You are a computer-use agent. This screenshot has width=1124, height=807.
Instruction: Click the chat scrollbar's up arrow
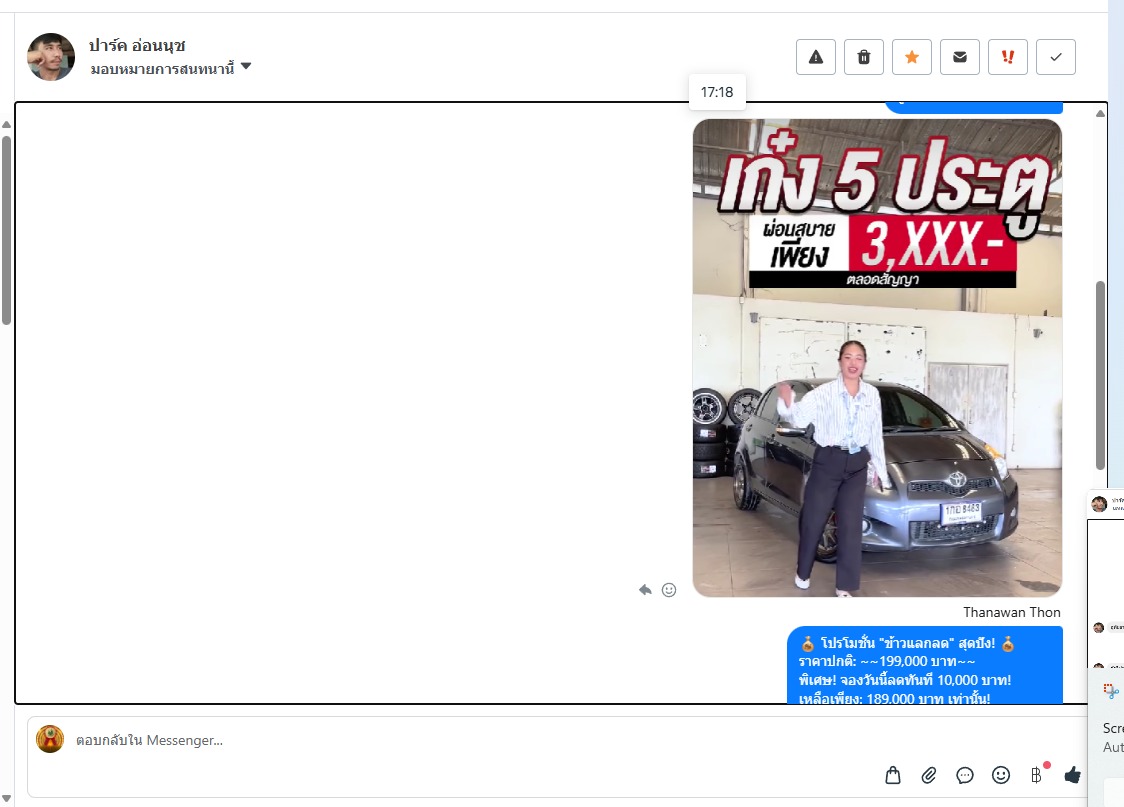(x=1101, y=114)
